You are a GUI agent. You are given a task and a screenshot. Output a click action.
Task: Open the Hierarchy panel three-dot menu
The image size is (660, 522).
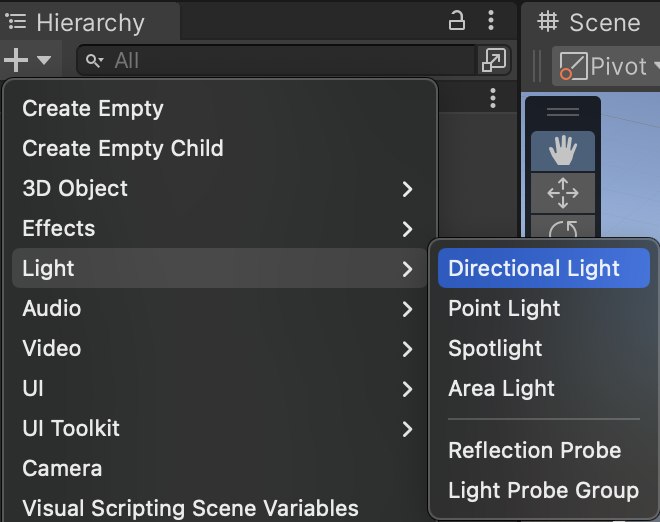pyautogui.click(x=490, y=21)
